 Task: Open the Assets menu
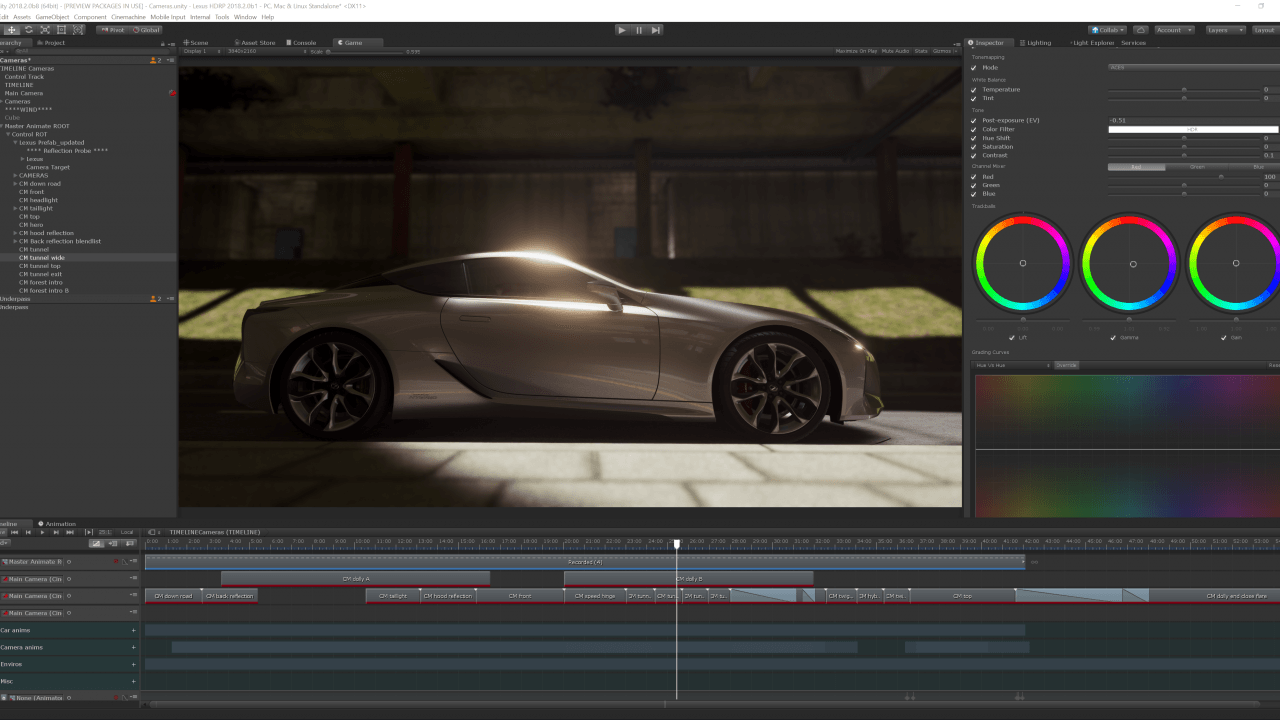pos(21,17)
